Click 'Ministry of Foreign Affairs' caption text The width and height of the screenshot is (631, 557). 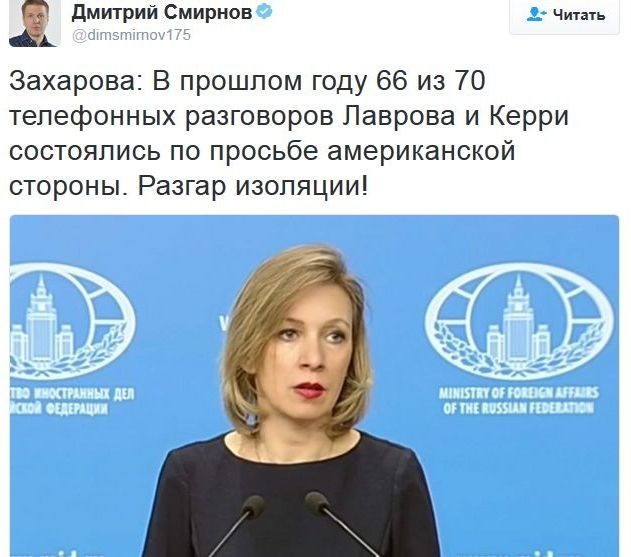(x=518, y=393)
